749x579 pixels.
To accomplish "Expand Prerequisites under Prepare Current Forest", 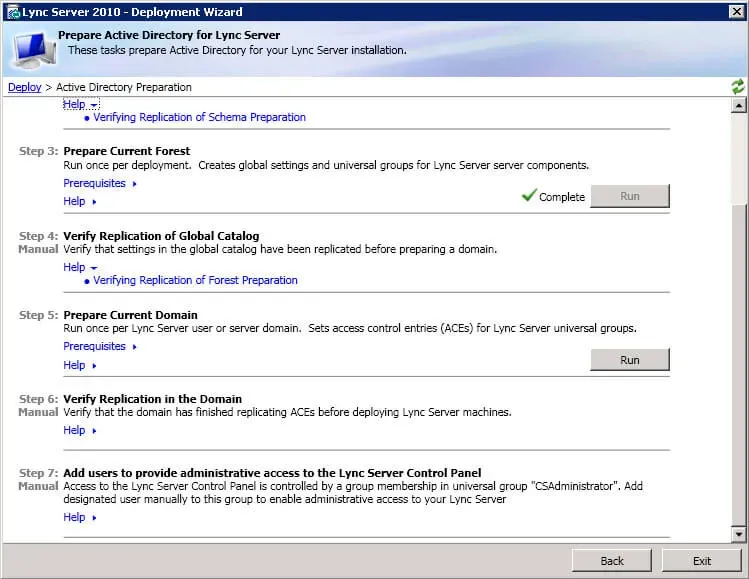I will pos(100,183).
